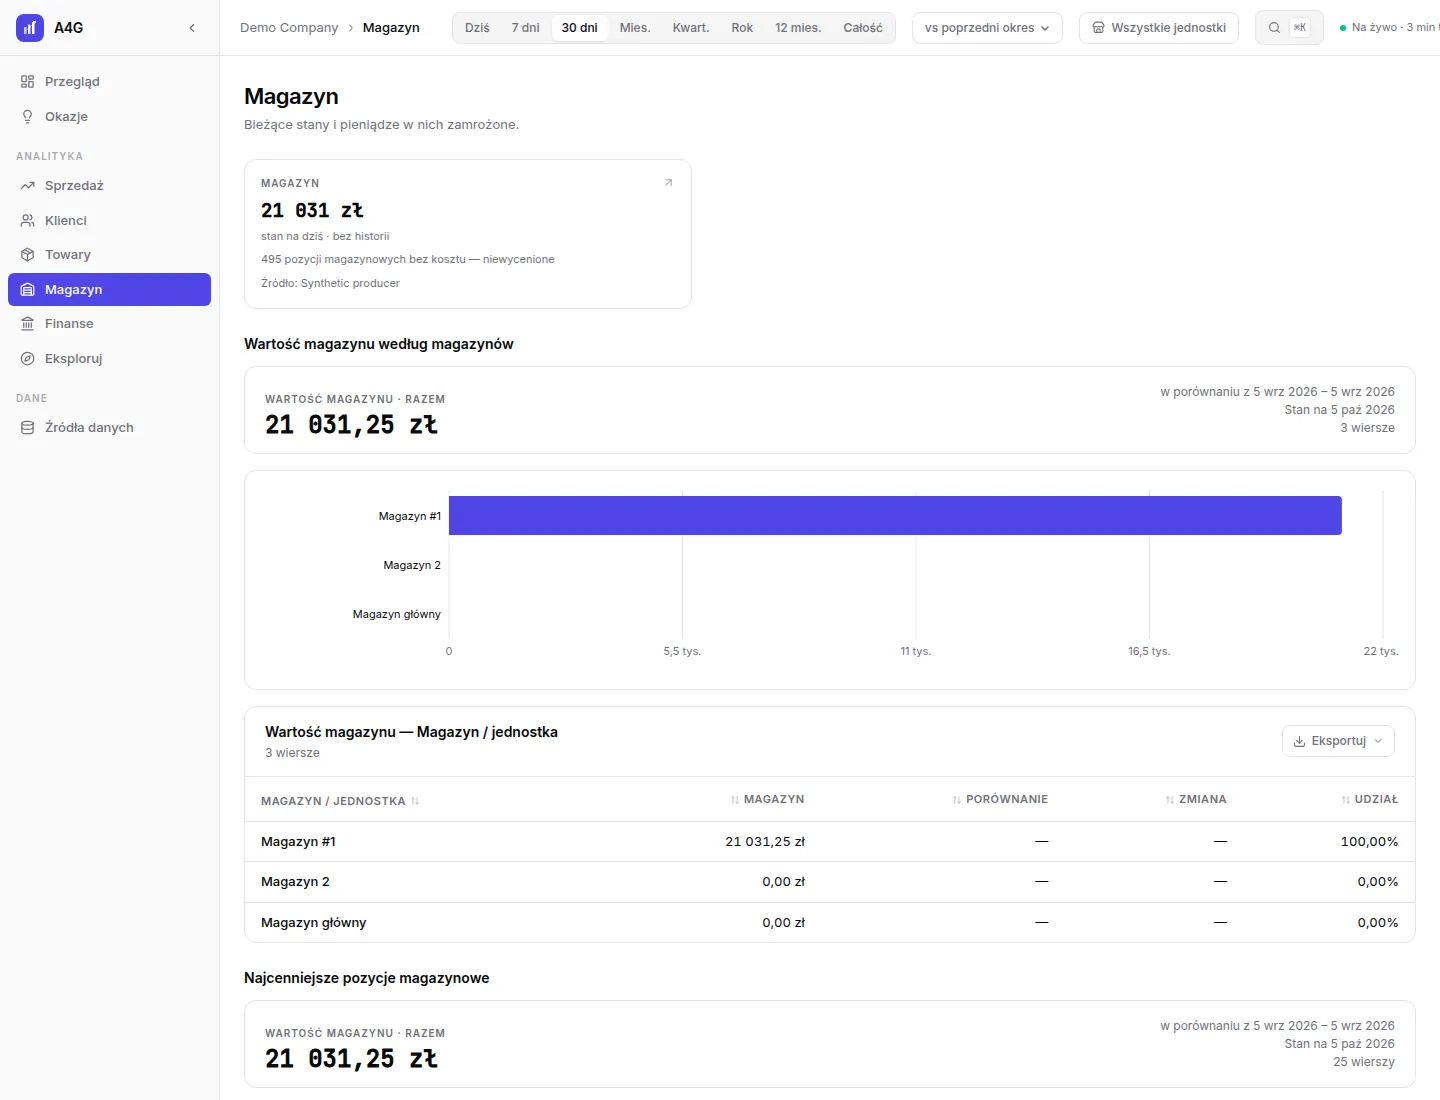Click the Towary box icon
The image size is (1440, 1100).
pyautogui.click(x=27, y=254)
